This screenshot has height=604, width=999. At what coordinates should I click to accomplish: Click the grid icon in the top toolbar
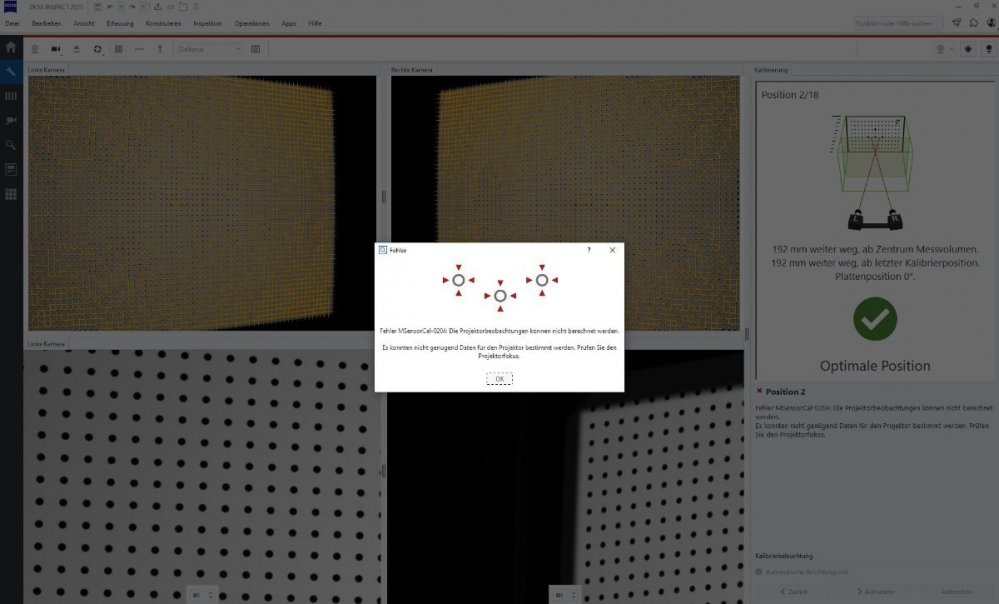pos(118,48)
